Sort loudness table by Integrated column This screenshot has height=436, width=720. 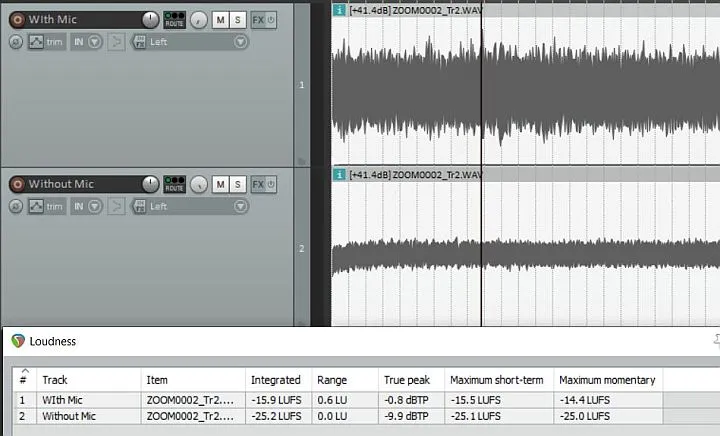tap(275, 380)
